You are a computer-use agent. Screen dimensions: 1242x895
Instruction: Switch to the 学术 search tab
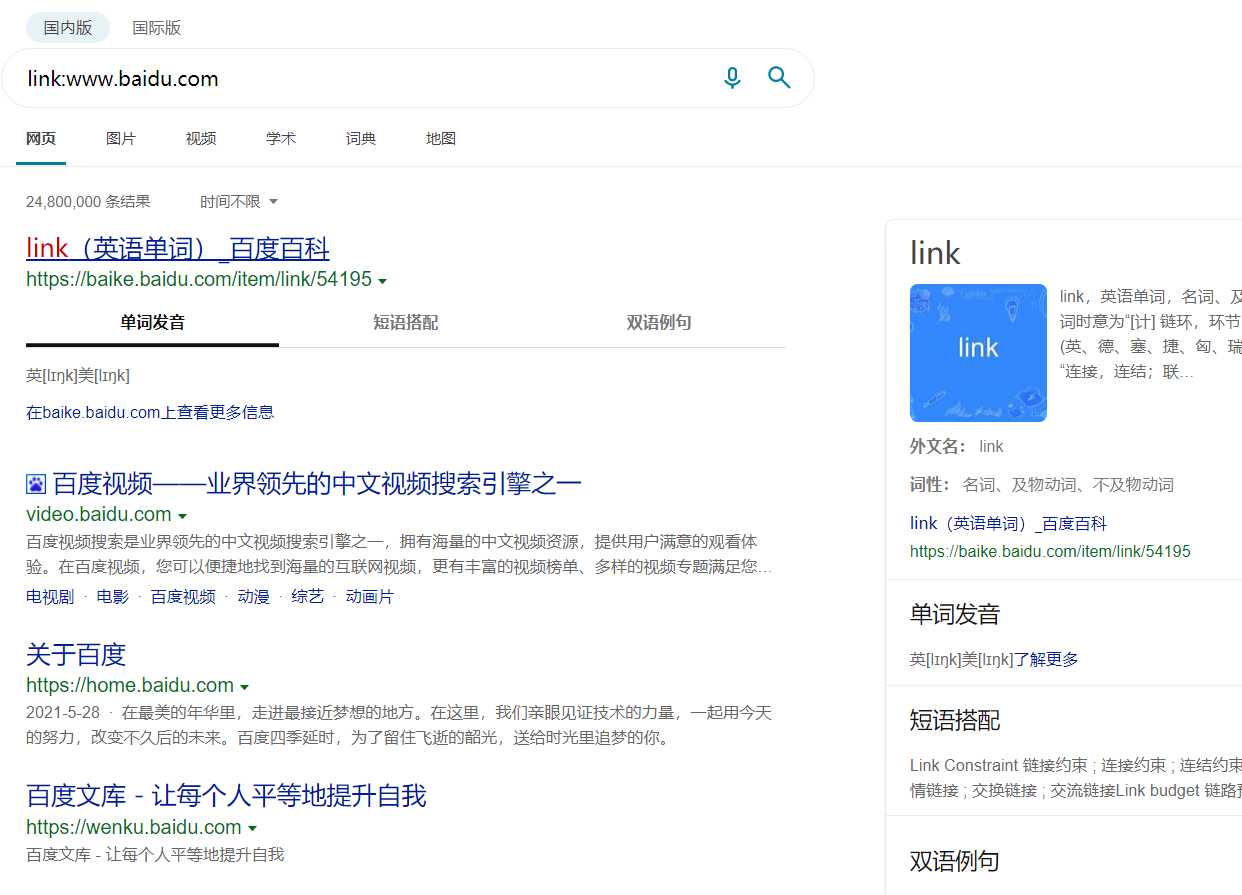[x=281, y=139]
